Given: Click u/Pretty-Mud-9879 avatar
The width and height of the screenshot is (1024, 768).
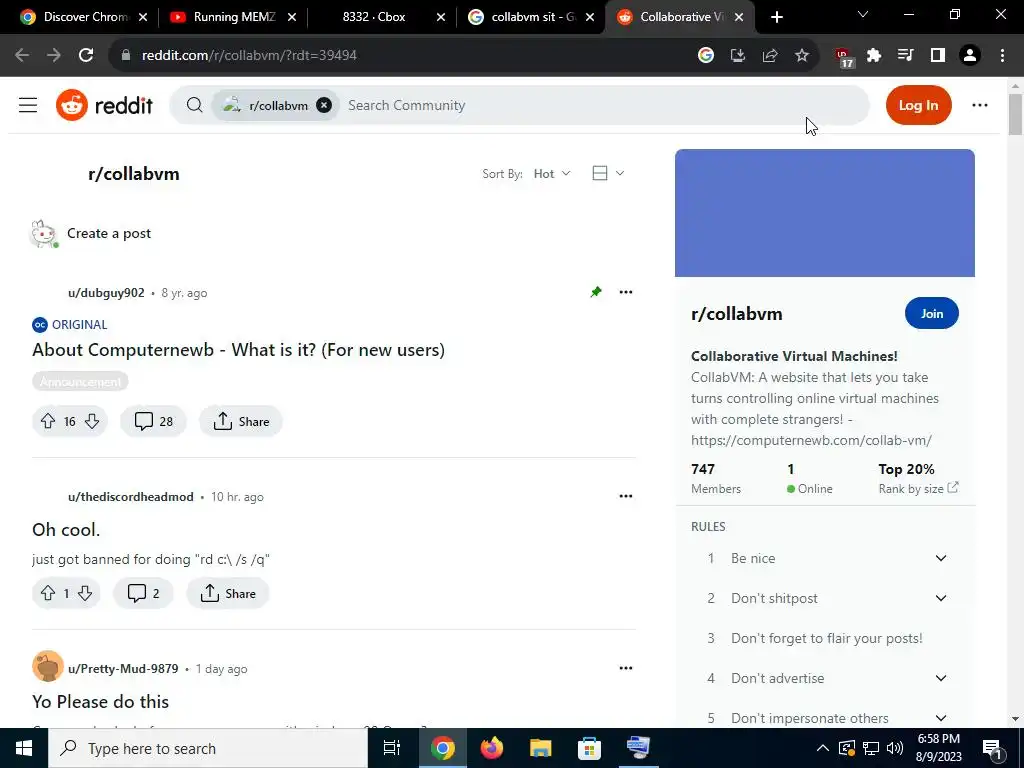Looking at the screenshot, I should [48, 667].
